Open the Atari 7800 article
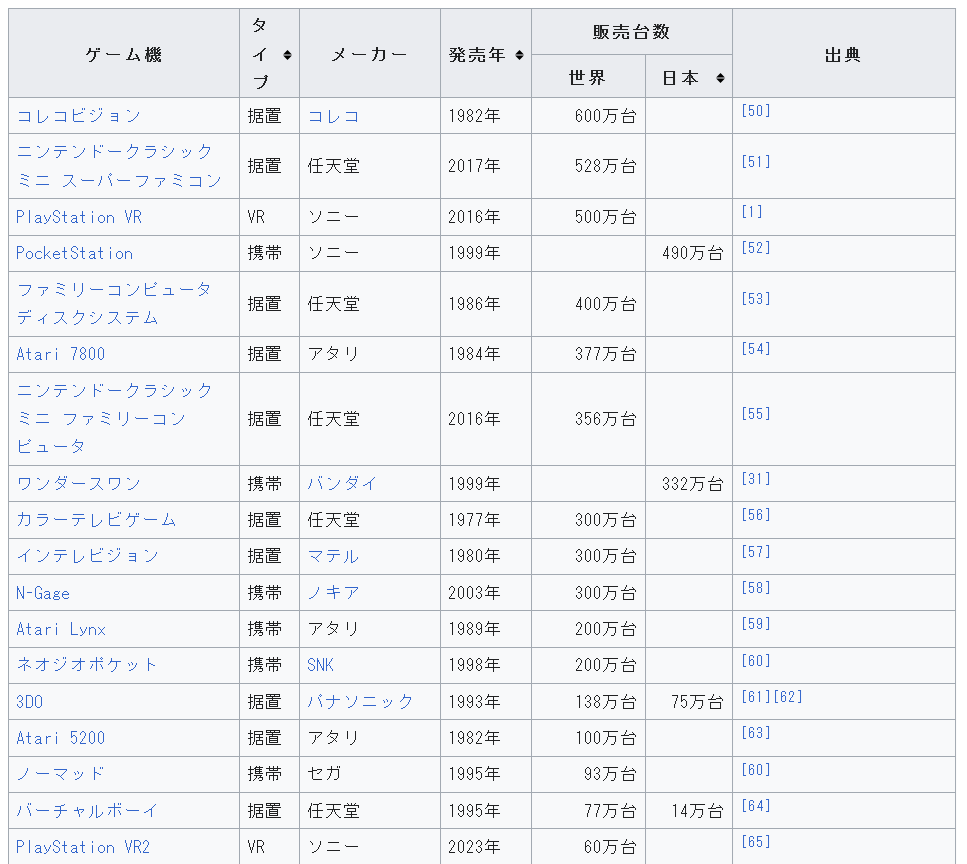967x864 pixels. 60,354
